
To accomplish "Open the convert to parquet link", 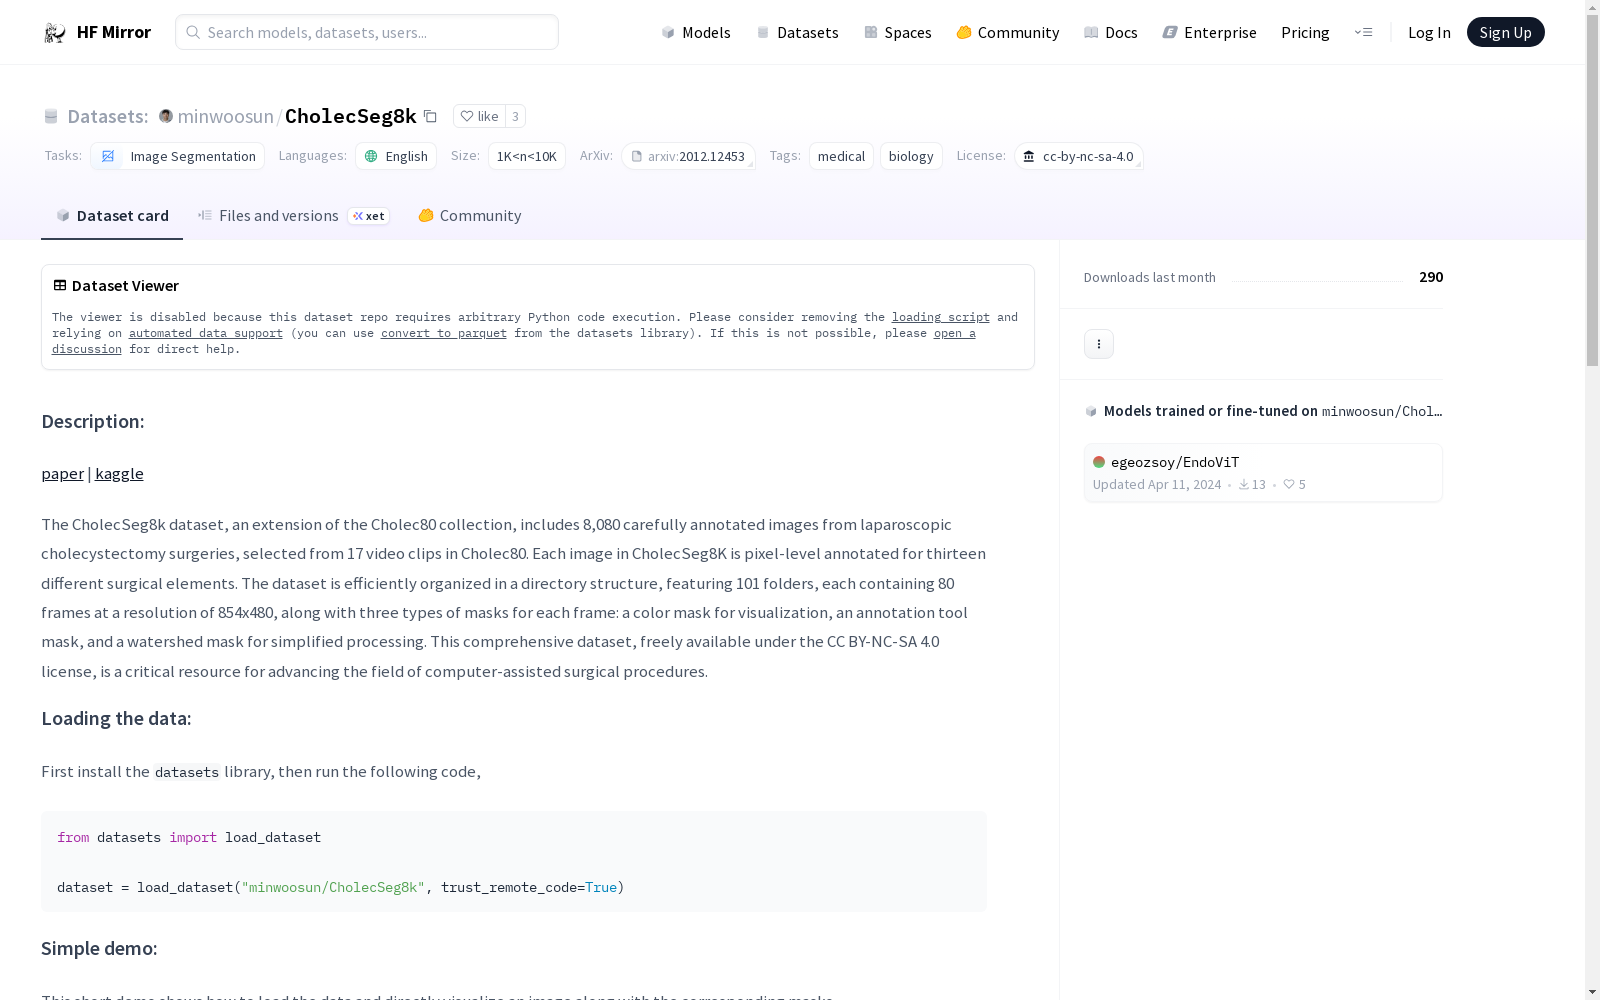I will tap(444, 333).
